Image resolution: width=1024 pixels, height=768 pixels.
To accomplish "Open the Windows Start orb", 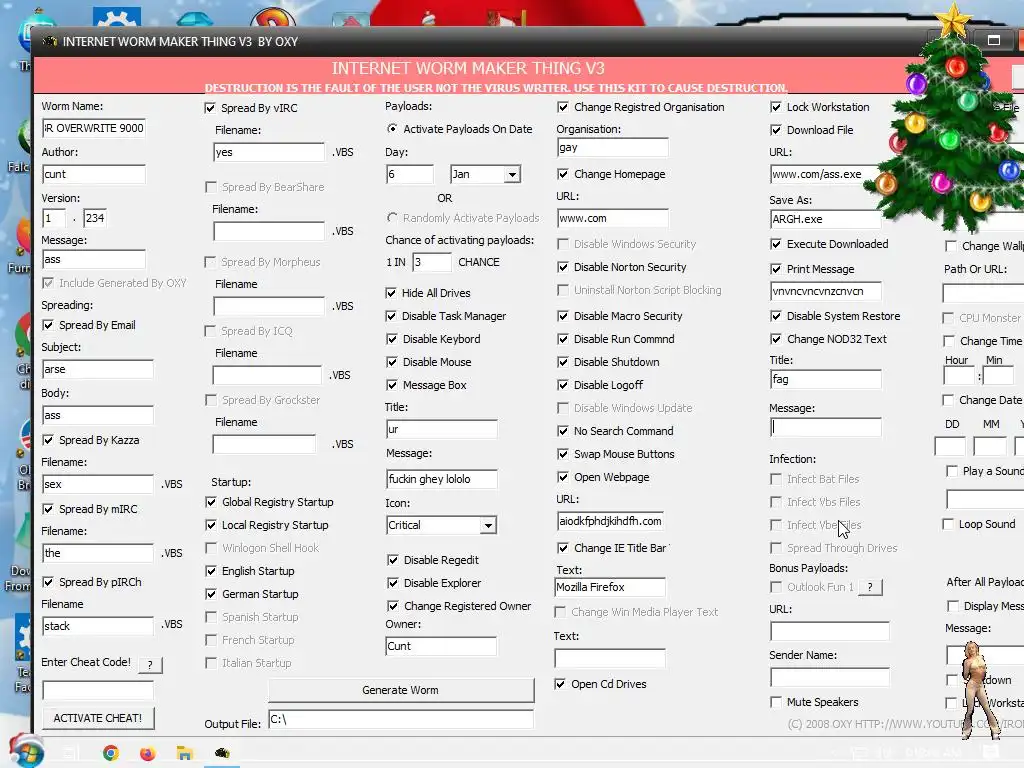I will [26, 752].
